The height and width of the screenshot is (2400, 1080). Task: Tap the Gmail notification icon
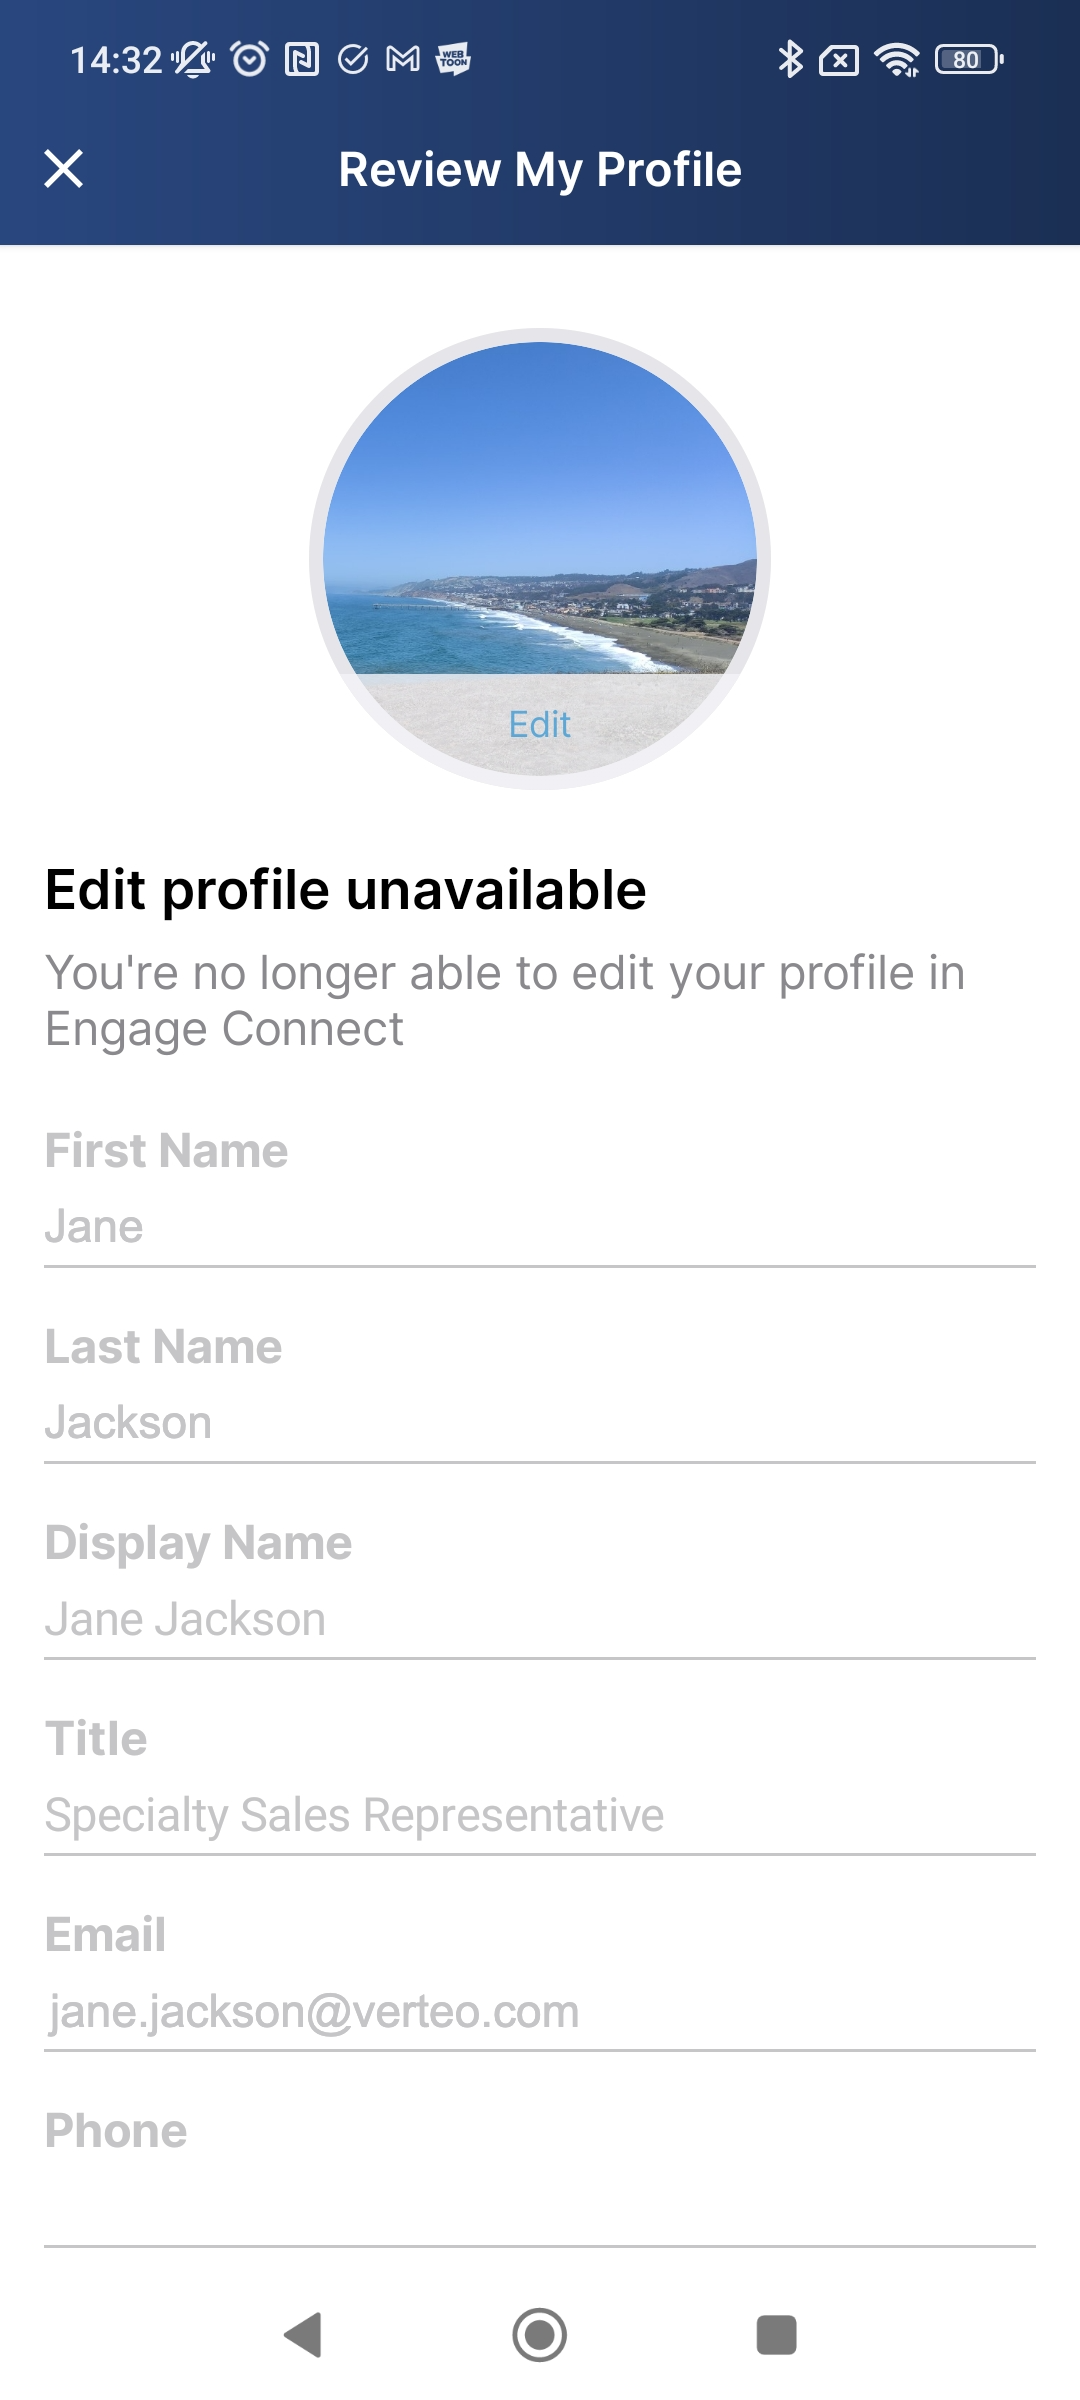coord(403,60)
